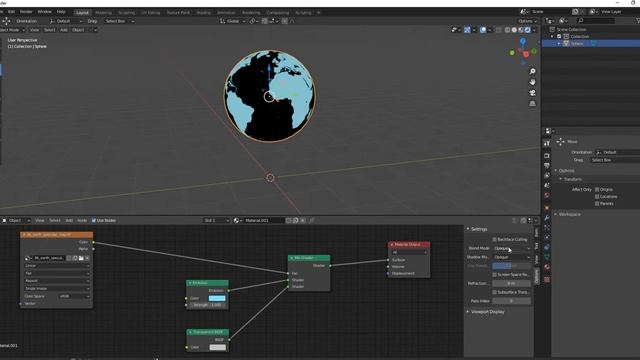The height and width of the screenshot is (360, 640).
Task: Click the outliner filter funnel icon
Action: point(638,20)
